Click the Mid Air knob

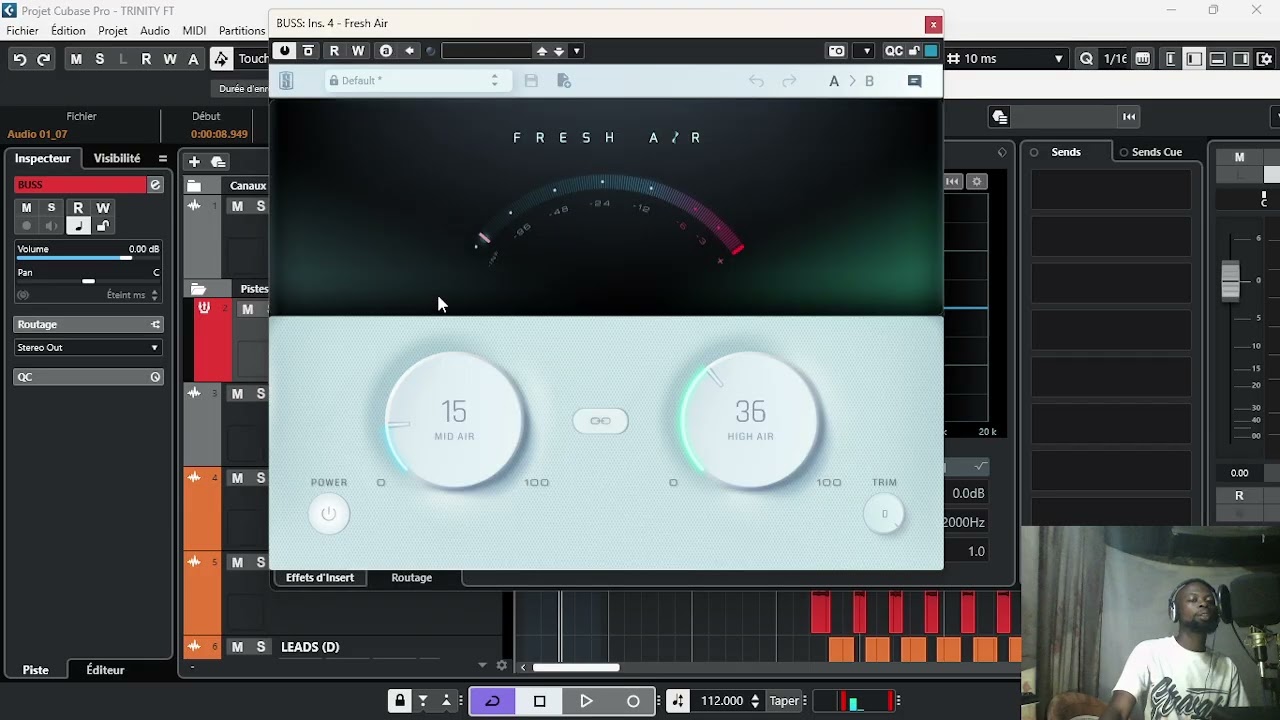454,420
